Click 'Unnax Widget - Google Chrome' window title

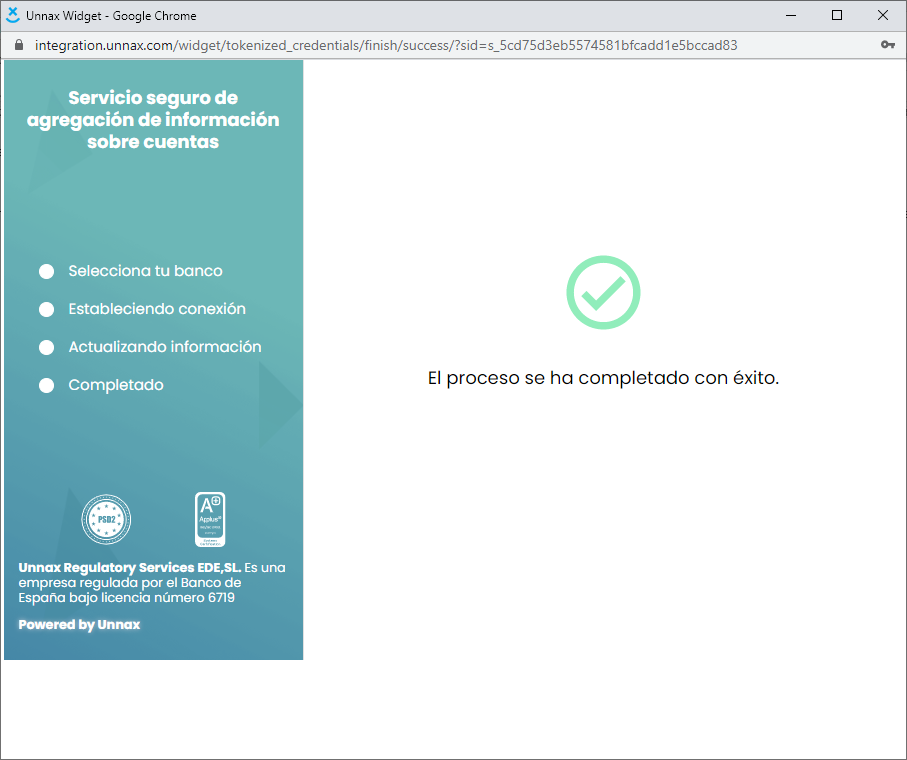pyautogui.click(x=111, y=16)
